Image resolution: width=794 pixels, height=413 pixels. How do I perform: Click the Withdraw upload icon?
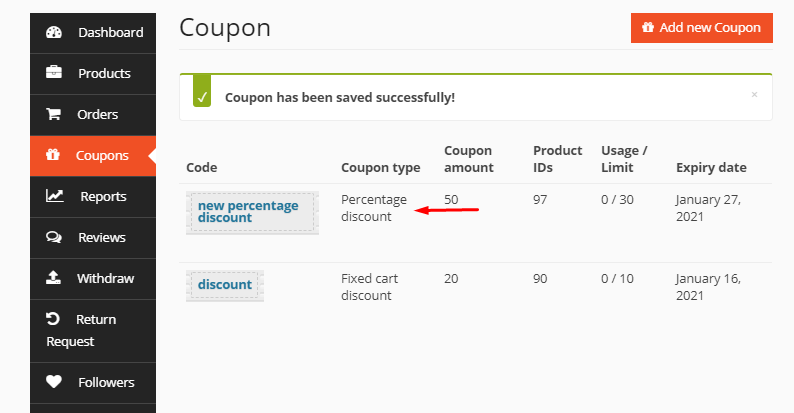pos(54,278)
